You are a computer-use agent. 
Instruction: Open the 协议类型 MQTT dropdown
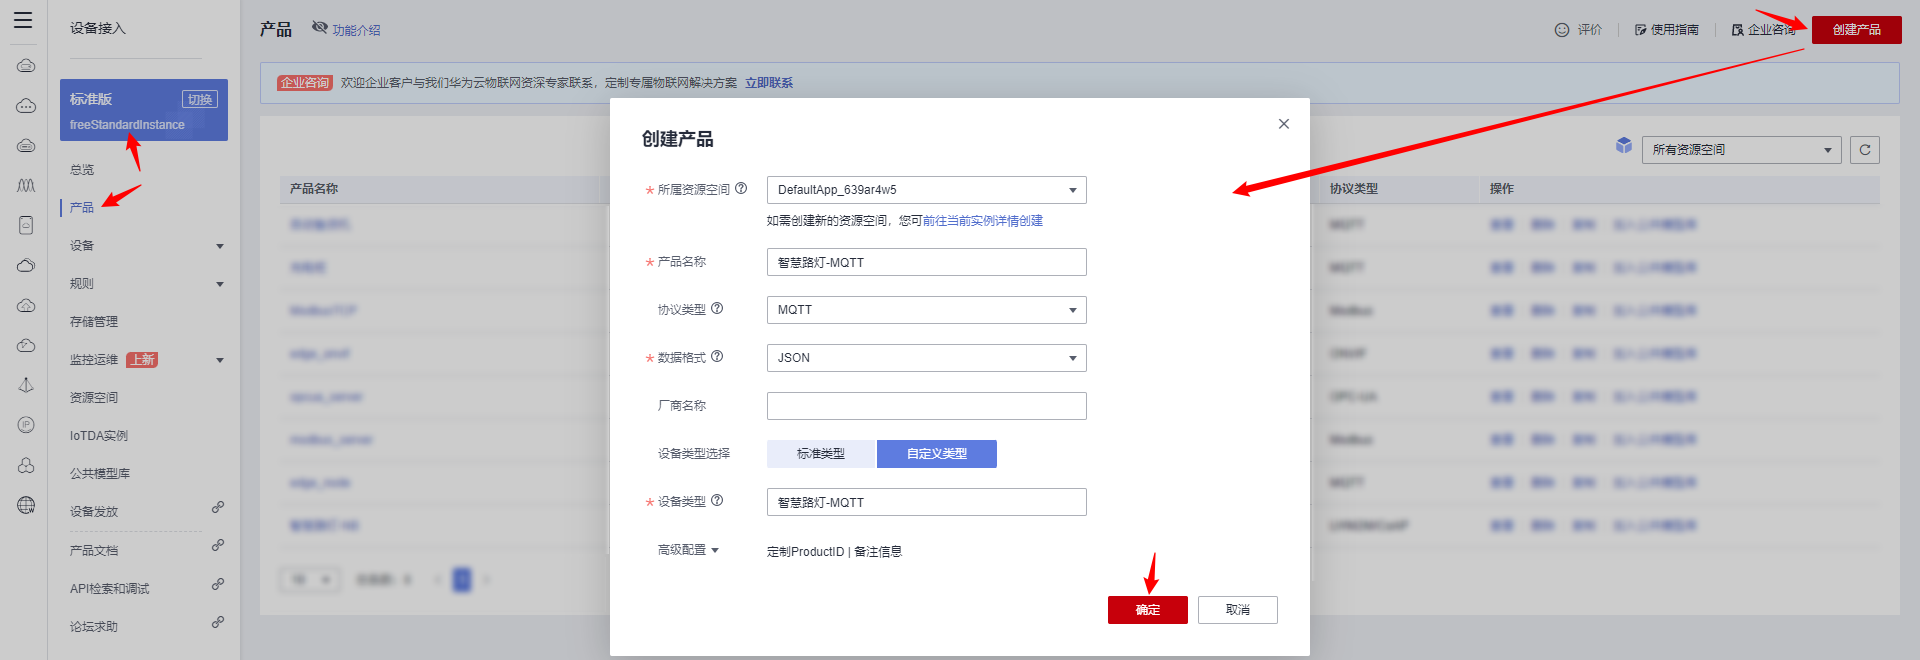(x=927, y=310)
